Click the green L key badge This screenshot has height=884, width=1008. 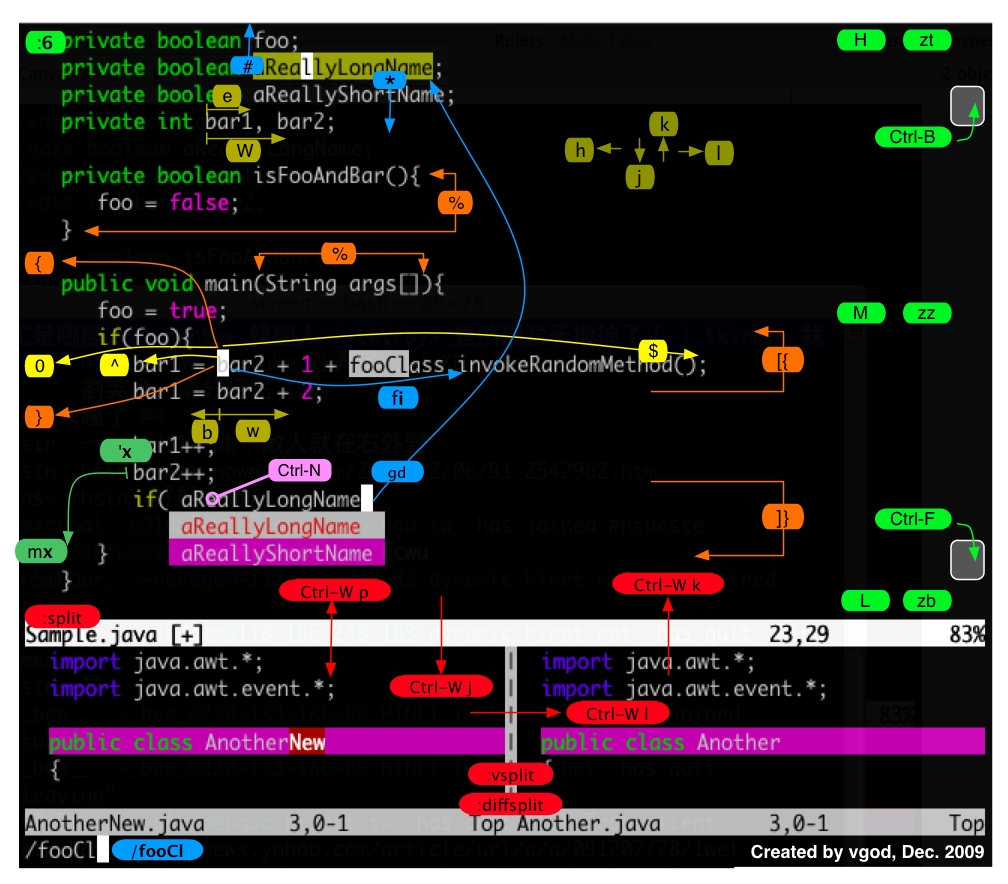(x=865, y=601)
